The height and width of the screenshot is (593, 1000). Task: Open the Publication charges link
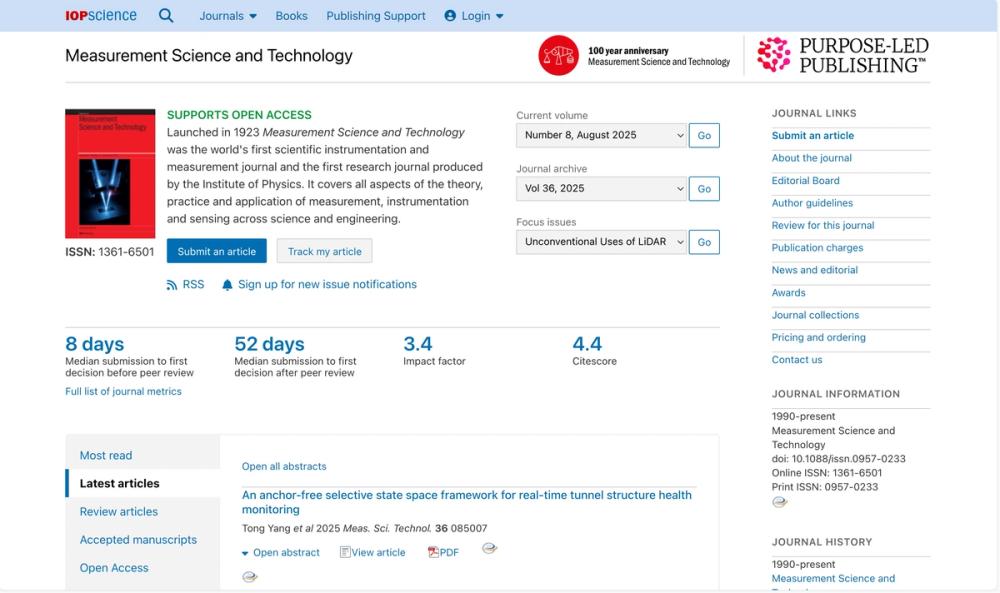pyautogui.click(x=817, y=247)
